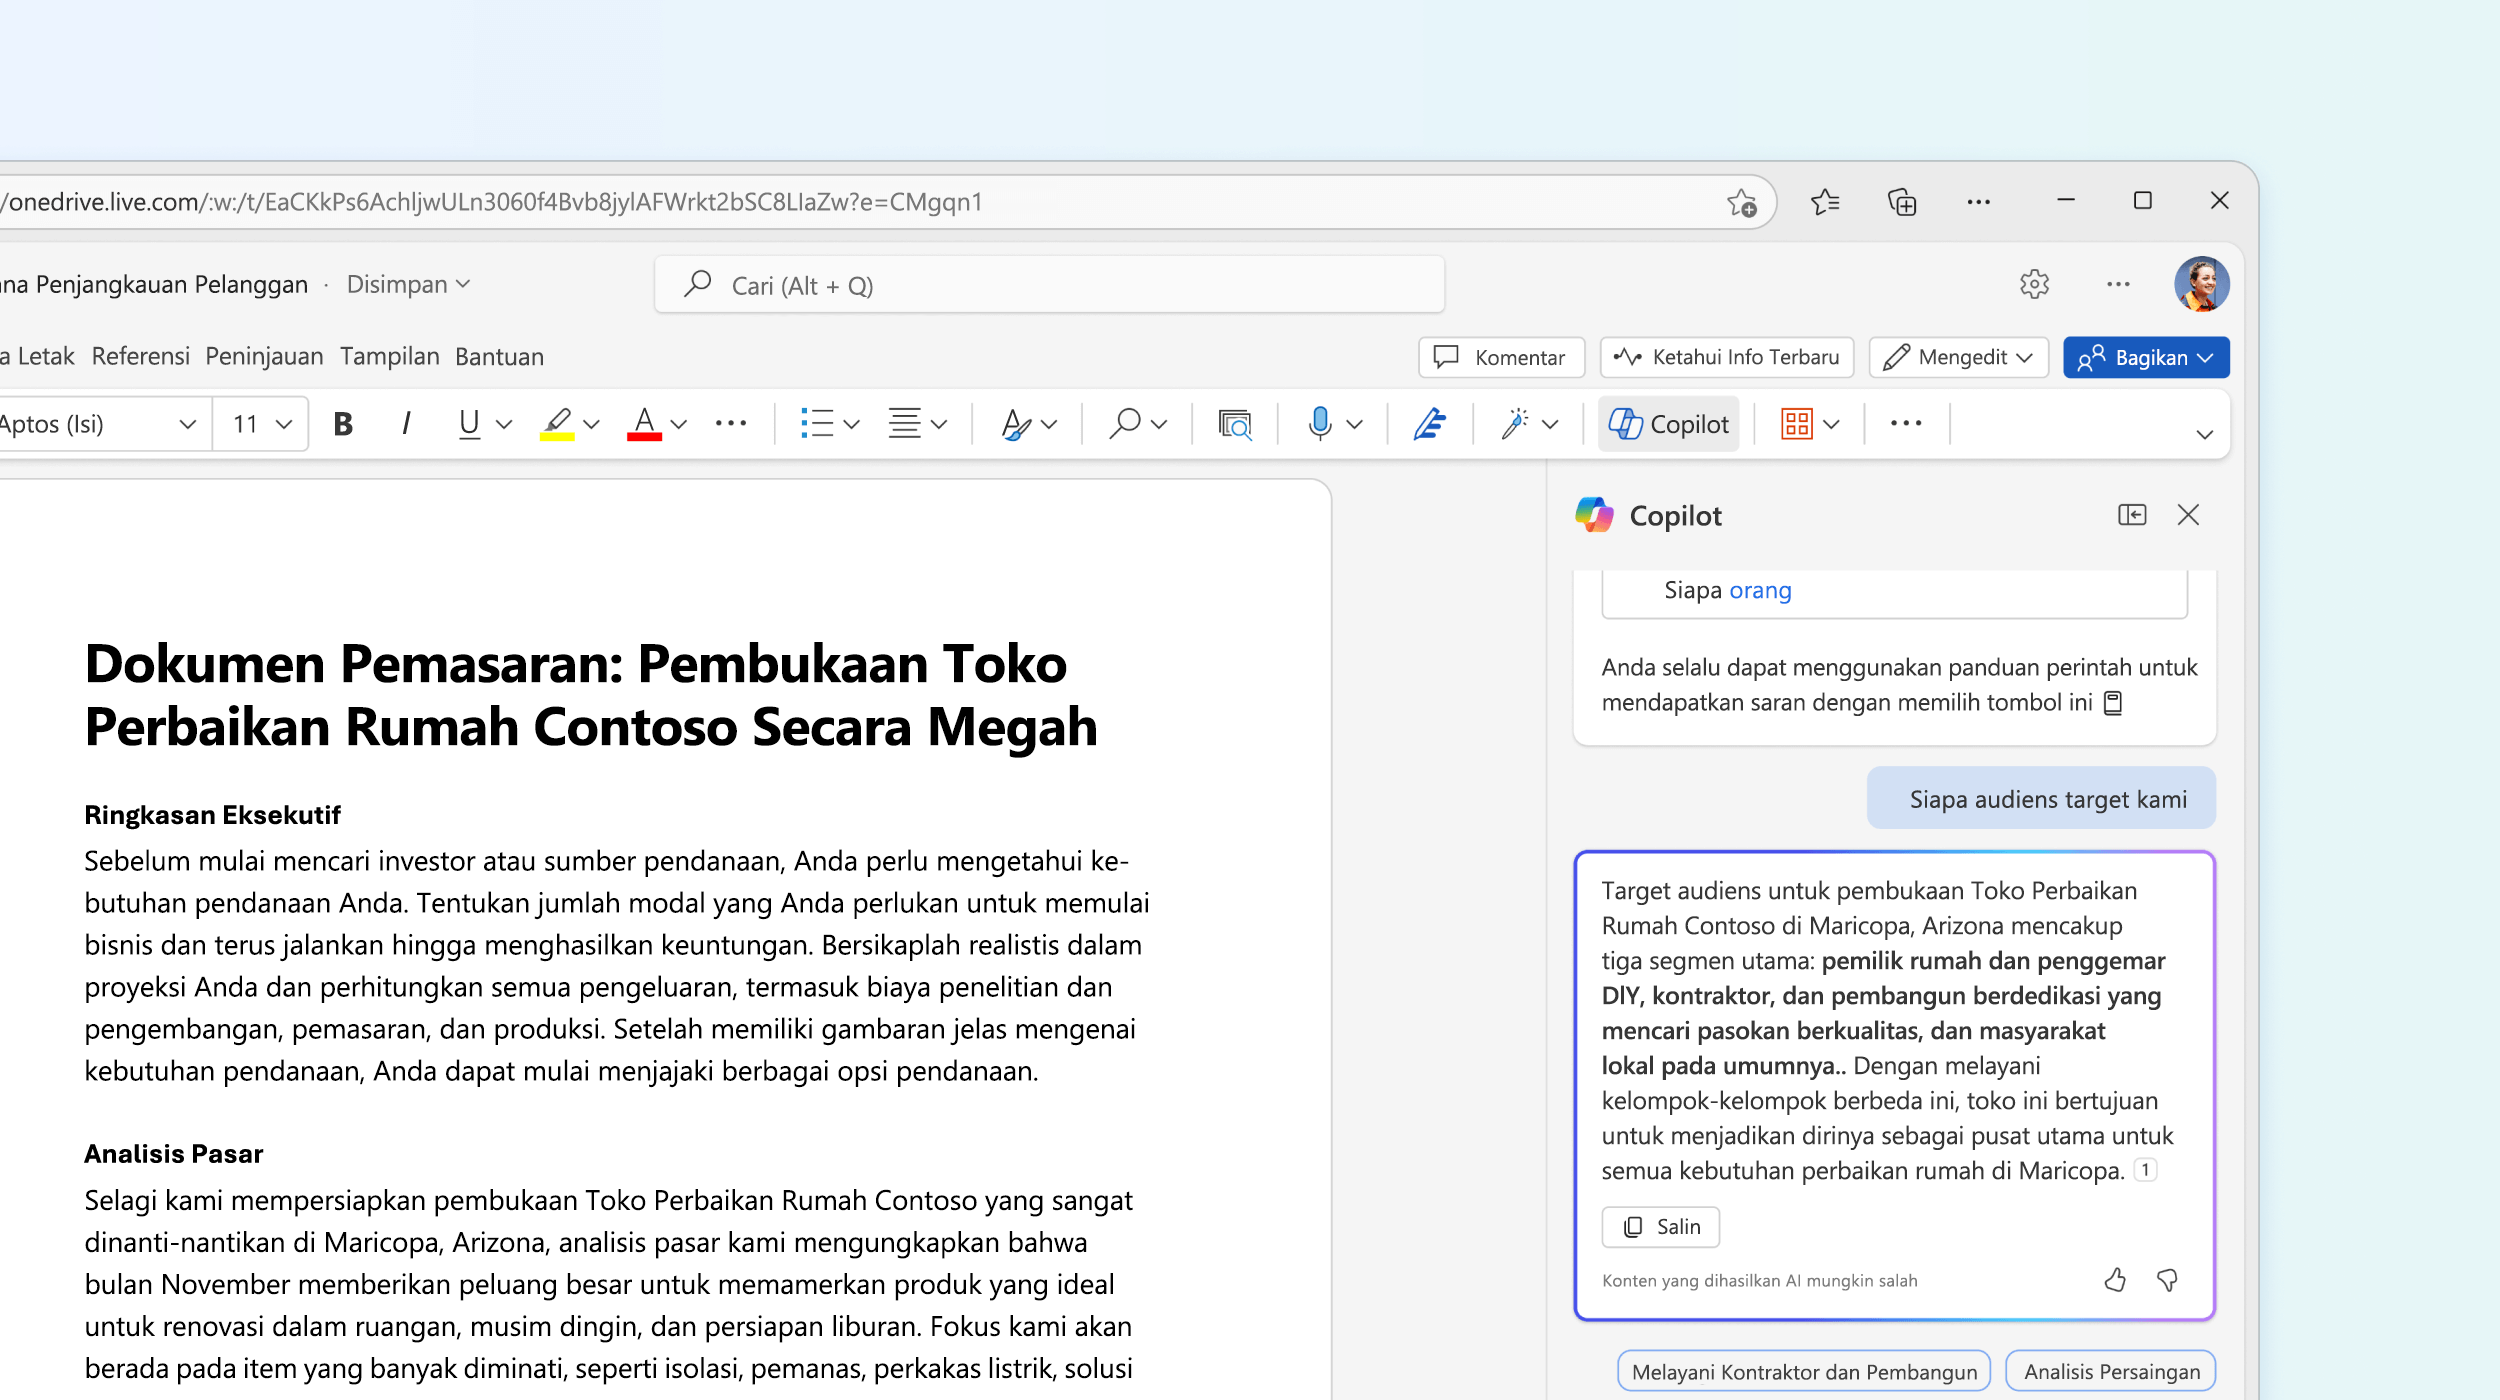Click Ketahui Info Terbaru button

click(1727, 357)
